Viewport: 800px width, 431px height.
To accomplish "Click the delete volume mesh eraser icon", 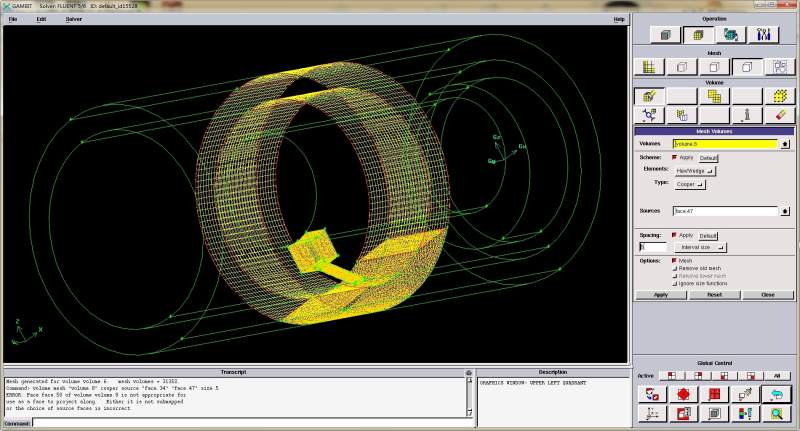I will point(780,115).
